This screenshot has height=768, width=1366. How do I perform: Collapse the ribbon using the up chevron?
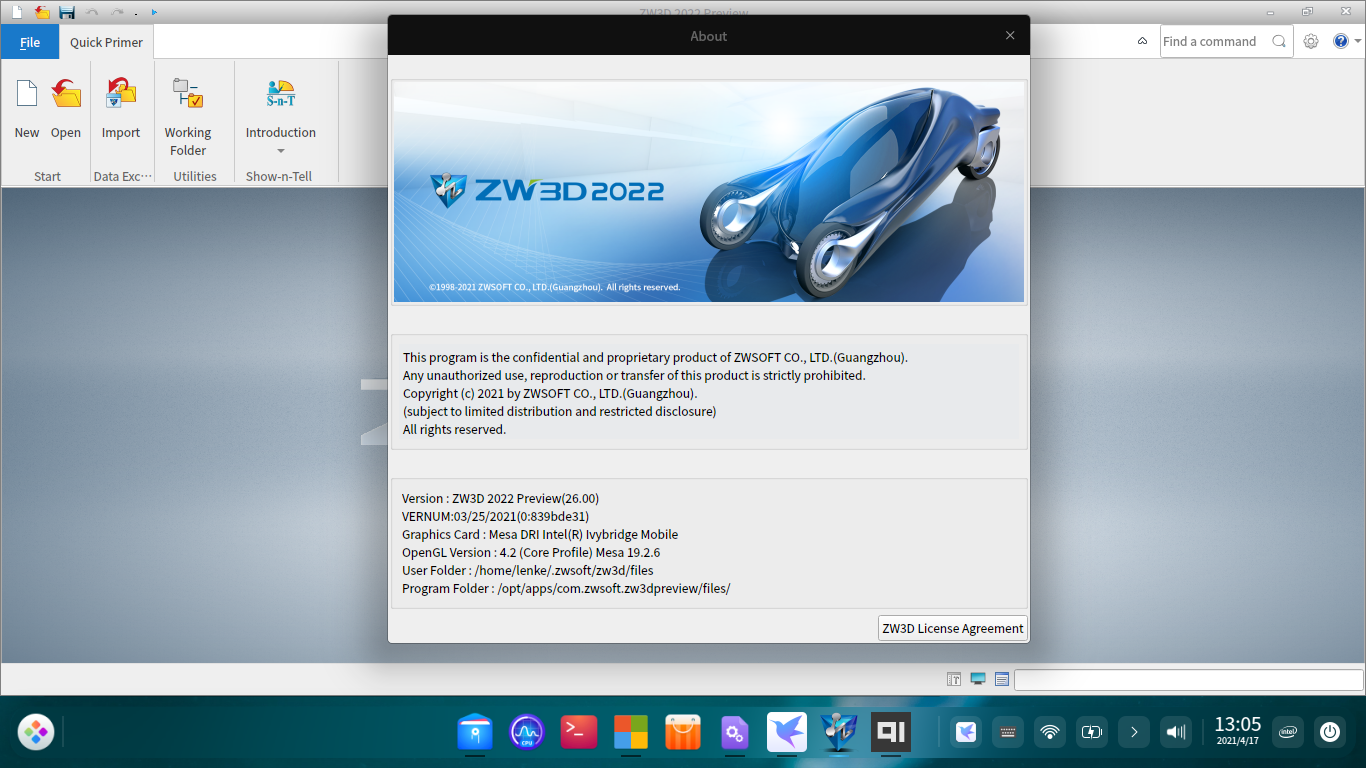1143,41
